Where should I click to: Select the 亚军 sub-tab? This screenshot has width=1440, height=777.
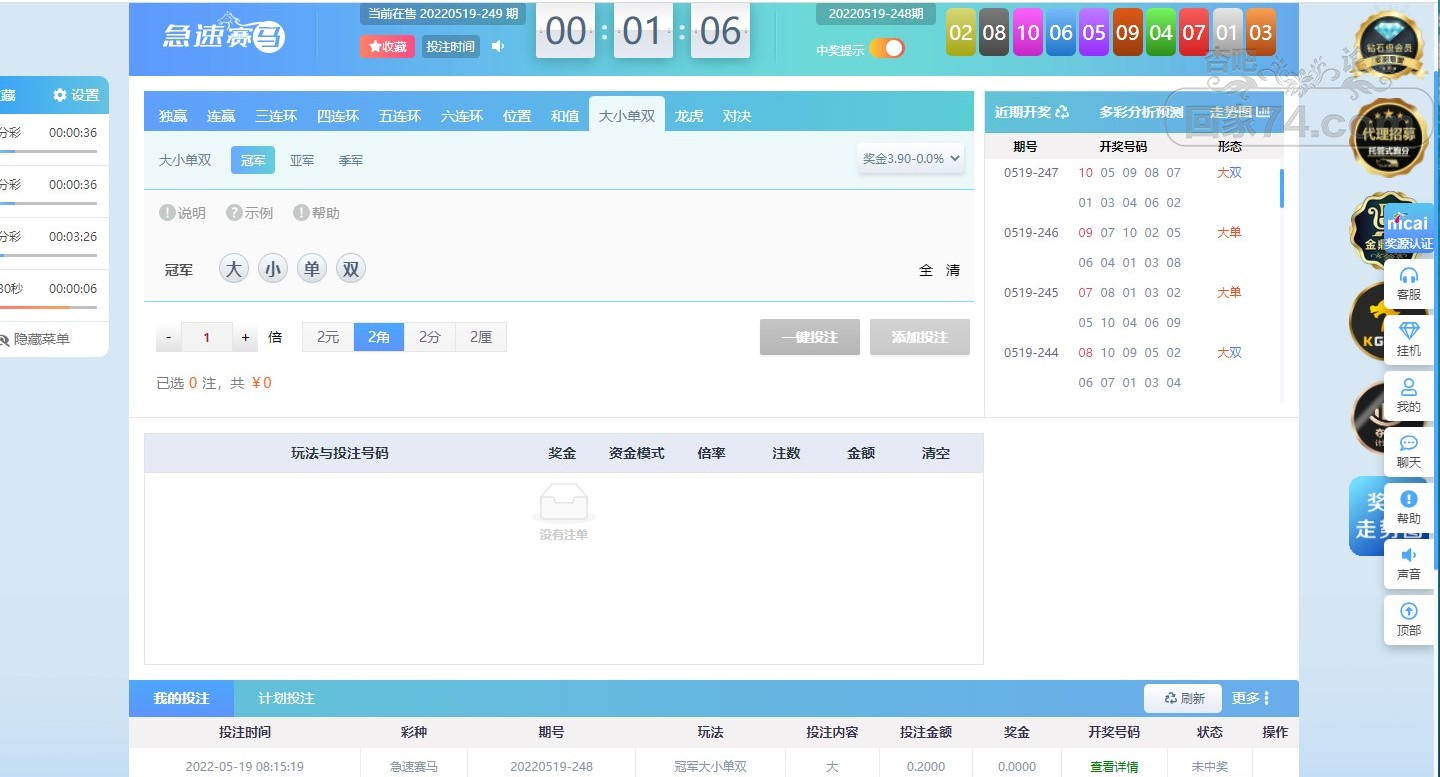(302, 160)
